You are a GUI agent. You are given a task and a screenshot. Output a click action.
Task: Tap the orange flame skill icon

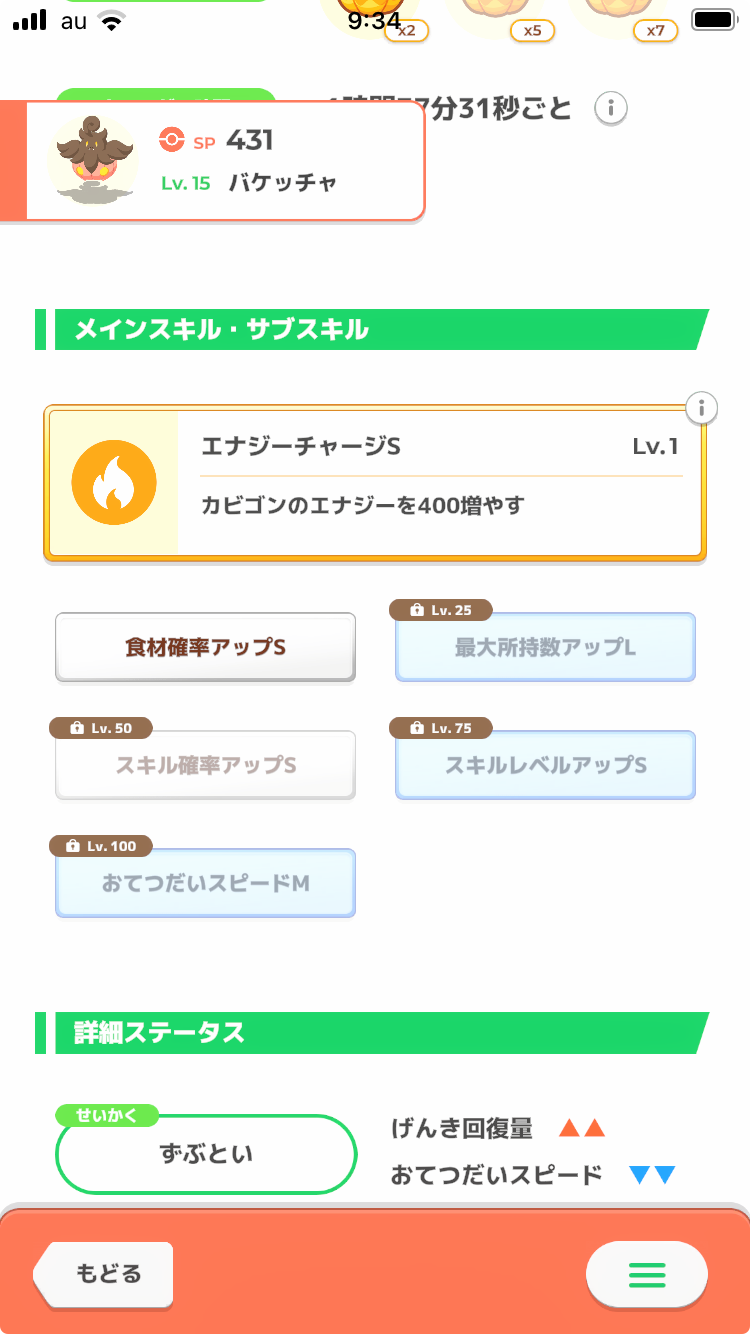114,484
